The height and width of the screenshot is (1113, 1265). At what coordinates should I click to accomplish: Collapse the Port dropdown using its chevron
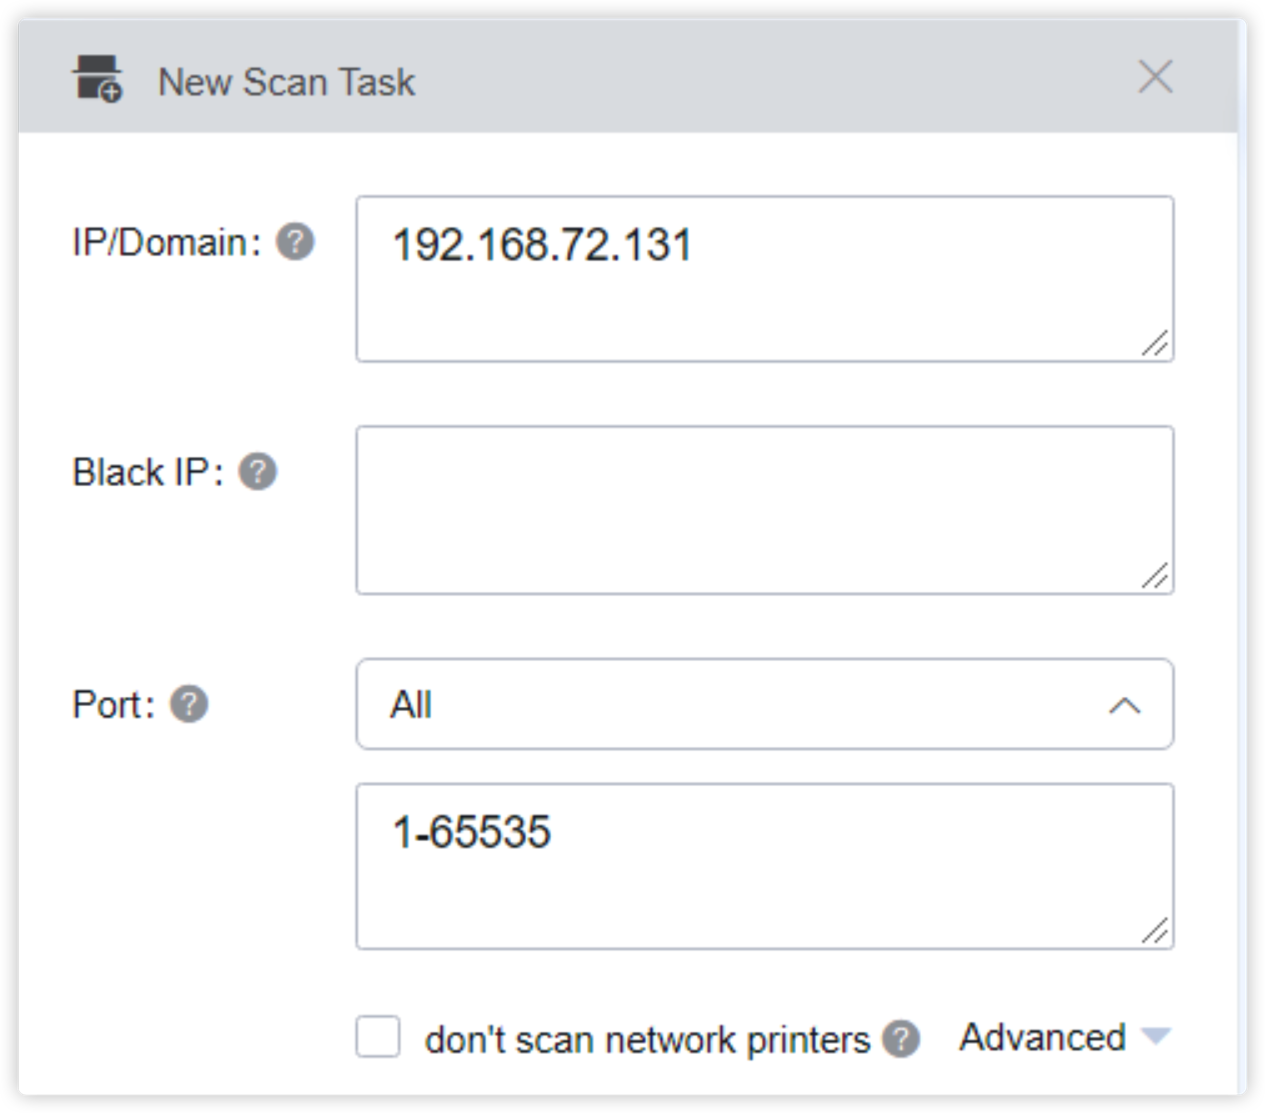(1125, 706)
